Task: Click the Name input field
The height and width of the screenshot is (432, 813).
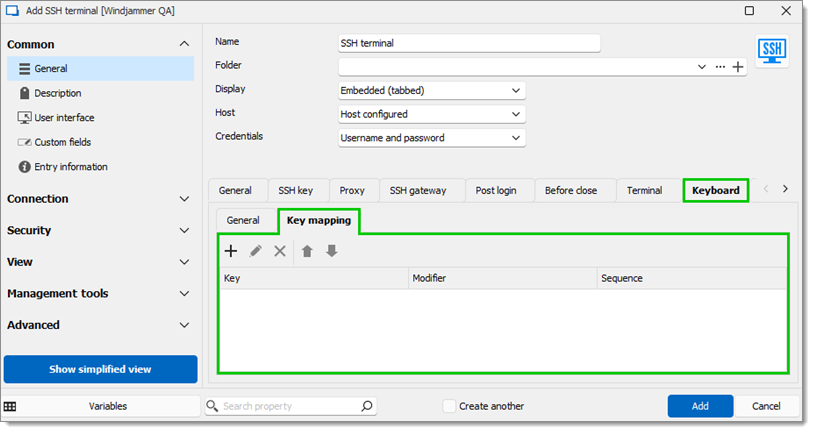Action: click(x=469, y=43)
